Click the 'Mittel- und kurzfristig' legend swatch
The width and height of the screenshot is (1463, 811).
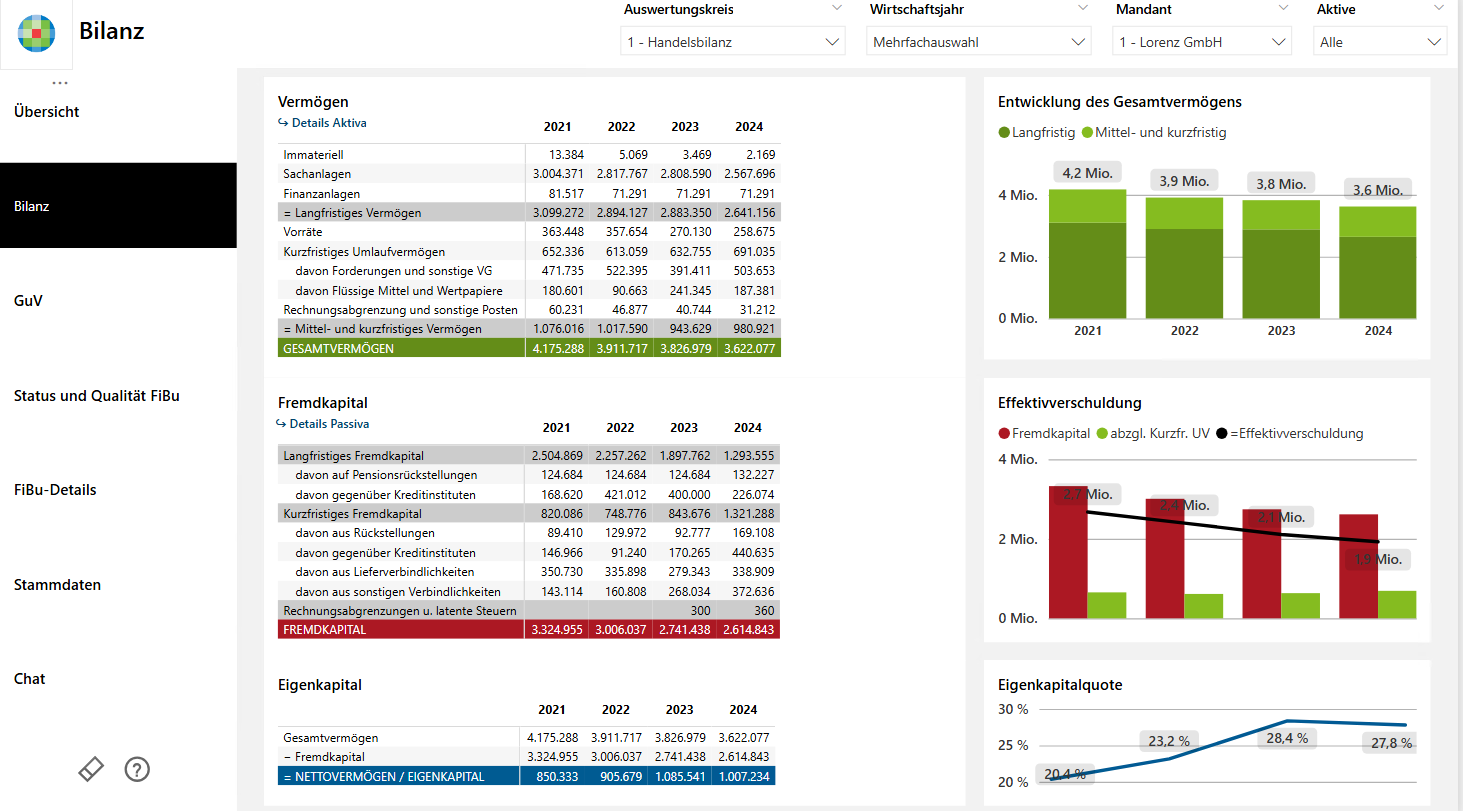coord(1087,132)
